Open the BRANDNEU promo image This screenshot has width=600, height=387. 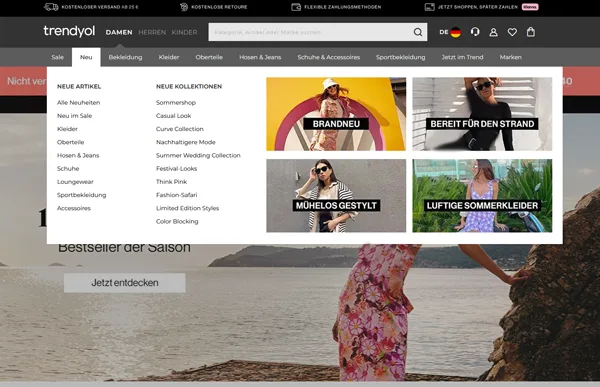tap(336, 114)
